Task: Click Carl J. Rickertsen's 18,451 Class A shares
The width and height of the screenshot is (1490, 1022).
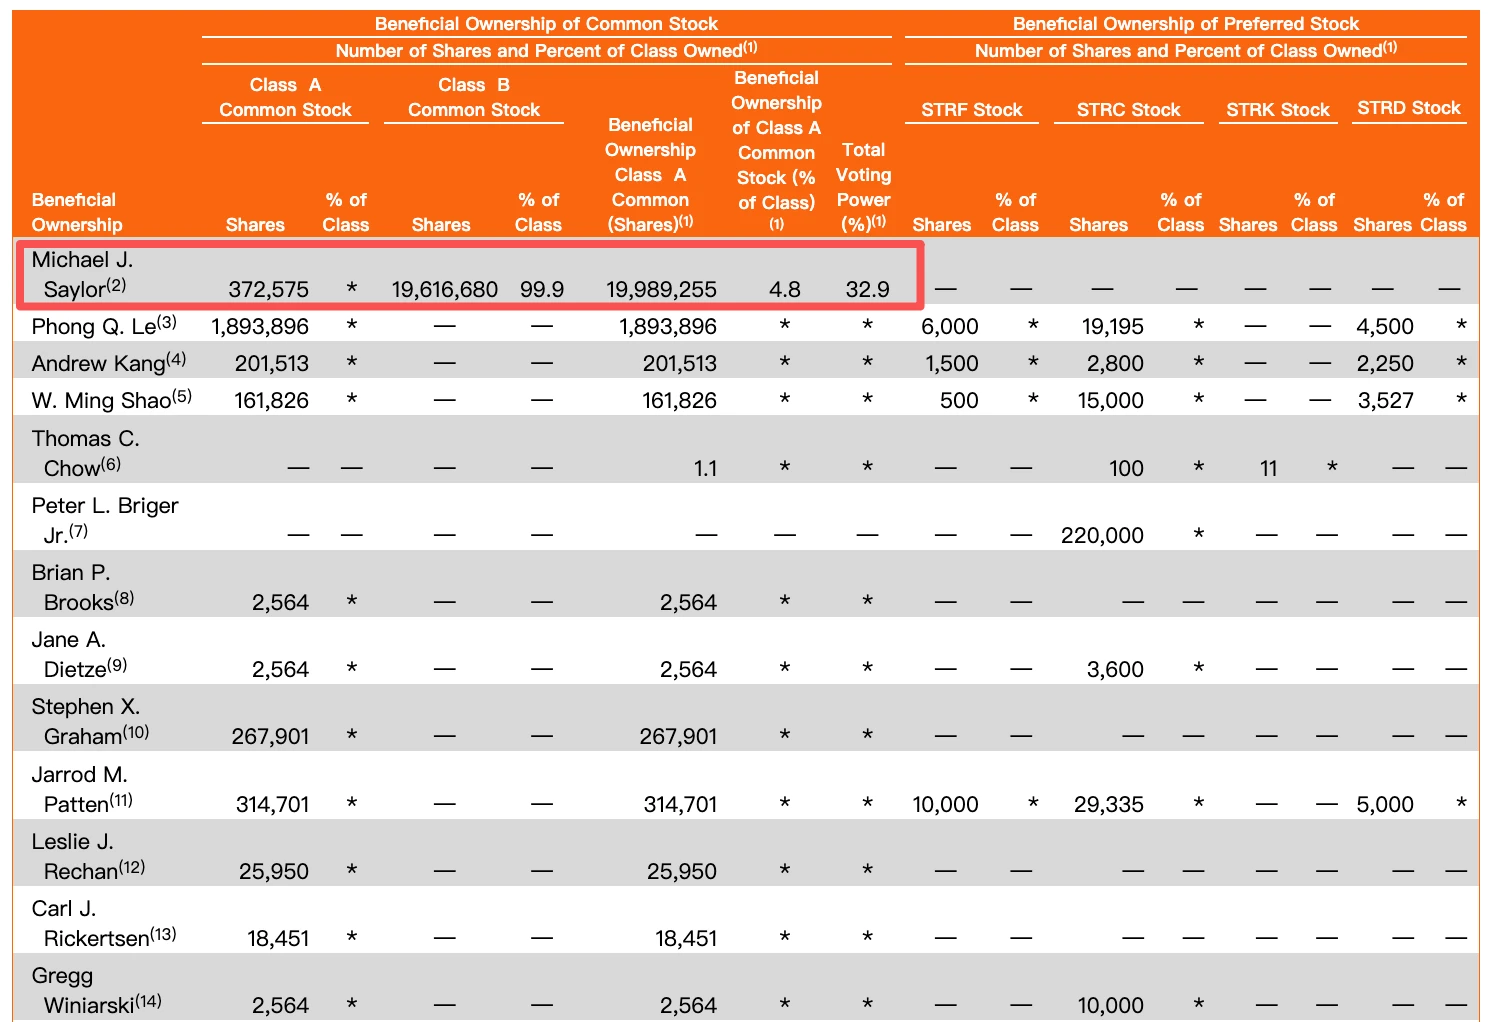Action: point(278,938)
